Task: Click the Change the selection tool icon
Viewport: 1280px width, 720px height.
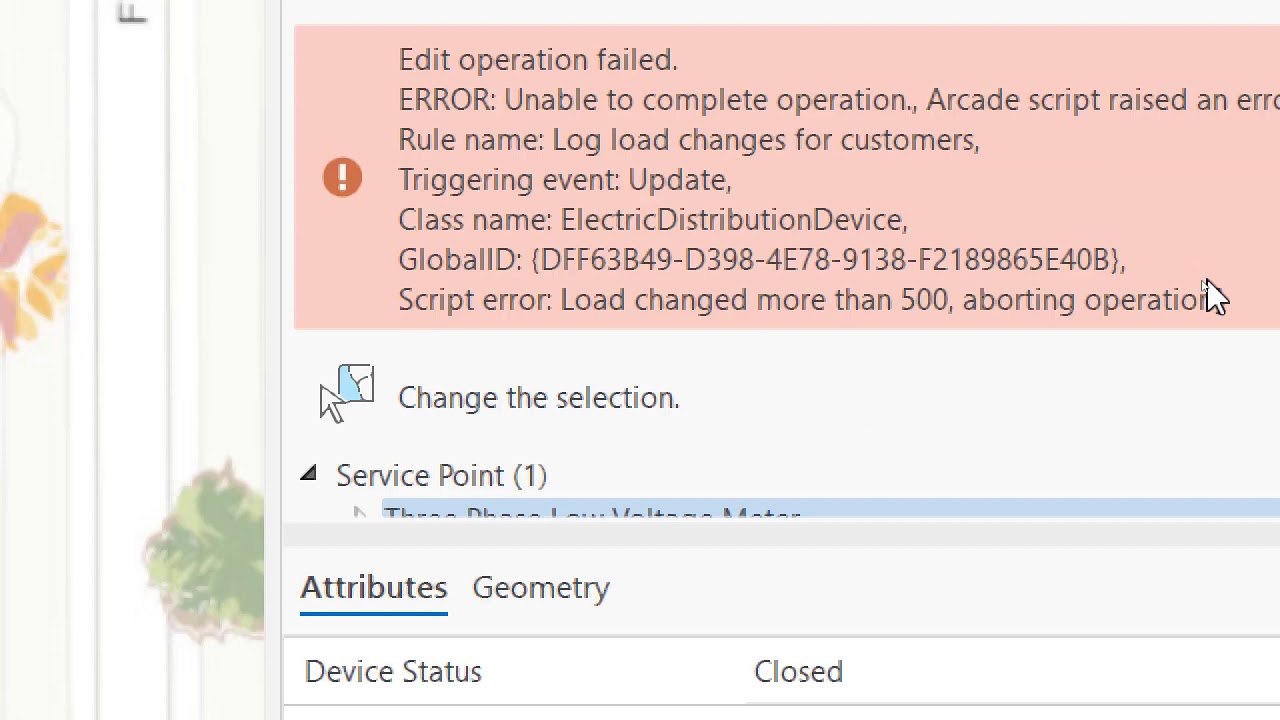Action: (x=347, y=394)
